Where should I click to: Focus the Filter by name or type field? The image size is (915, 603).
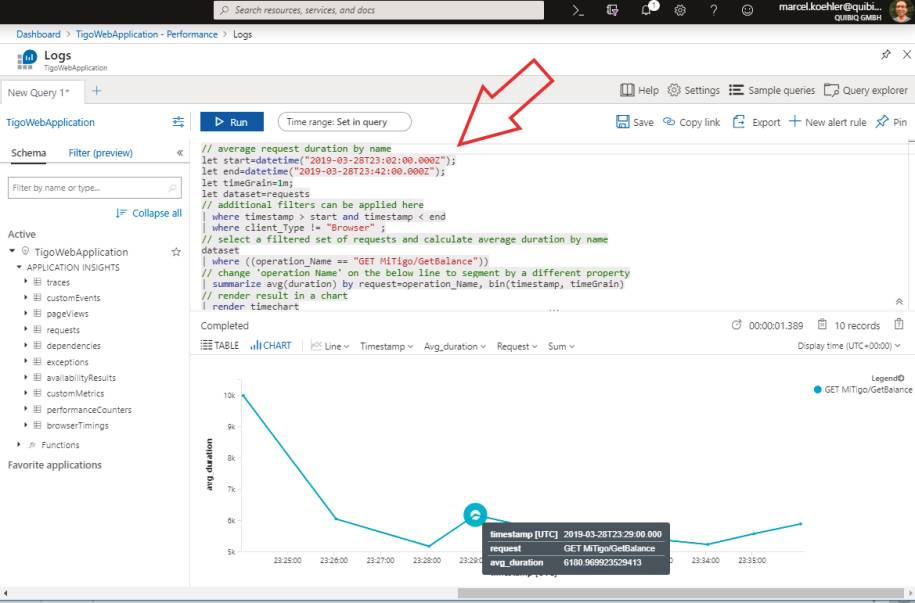pyautogui.click(x=95, y=188)
